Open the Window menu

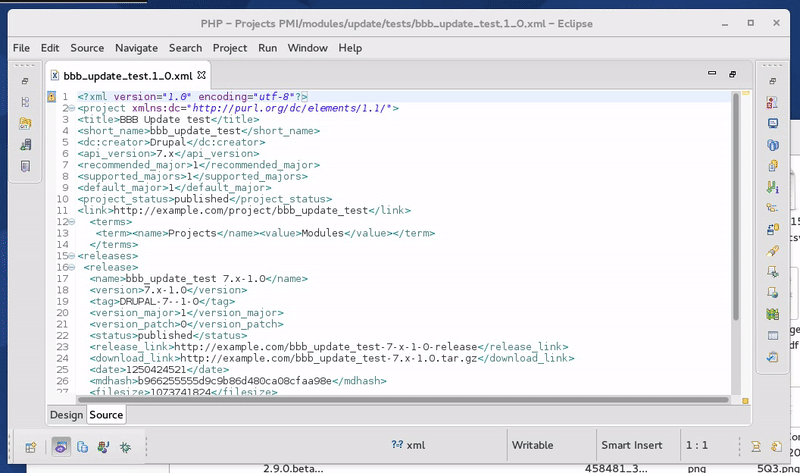click(x=308, y=48)
